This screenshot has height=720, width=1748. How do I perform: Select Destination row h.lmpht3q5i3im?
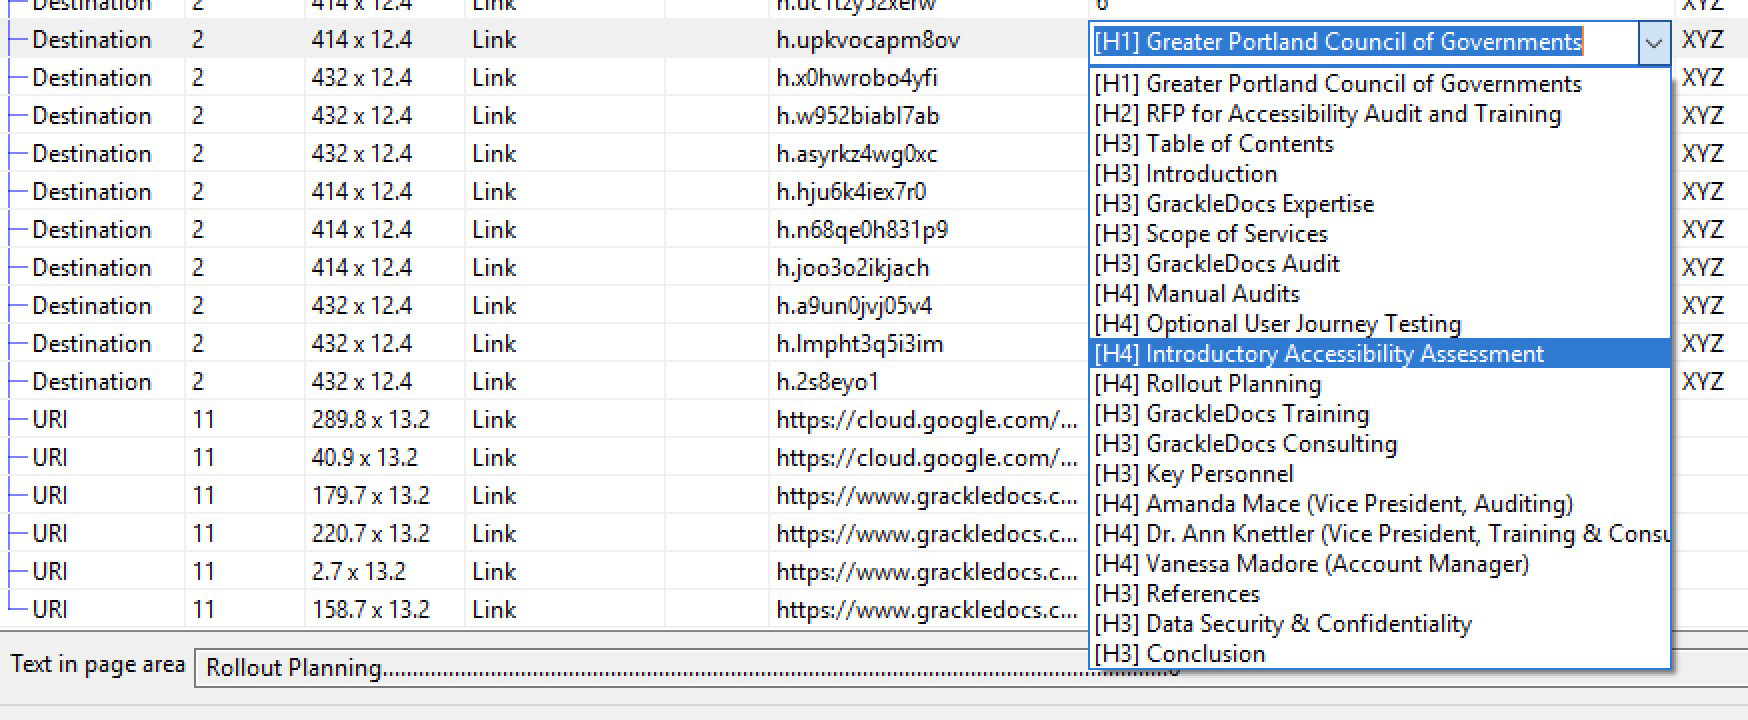pos(874,344)
